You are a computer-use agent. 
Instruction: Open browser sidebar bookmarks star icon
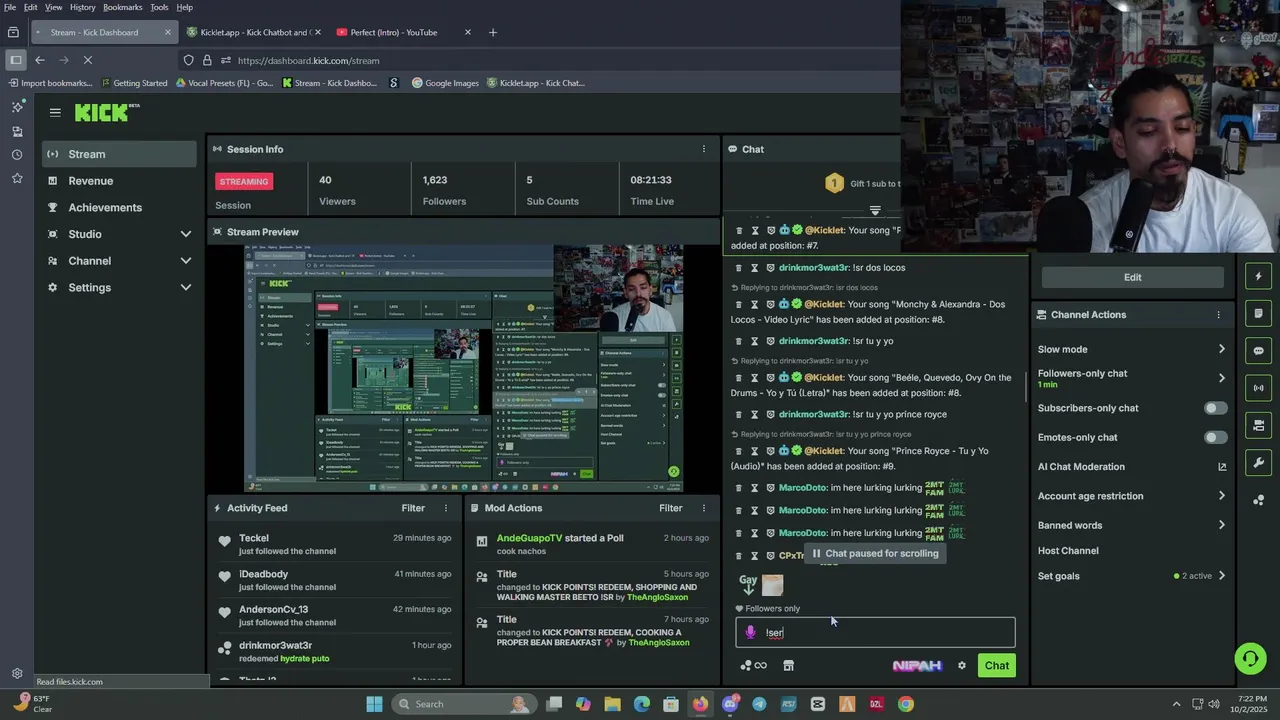click(x=16, y=178)
